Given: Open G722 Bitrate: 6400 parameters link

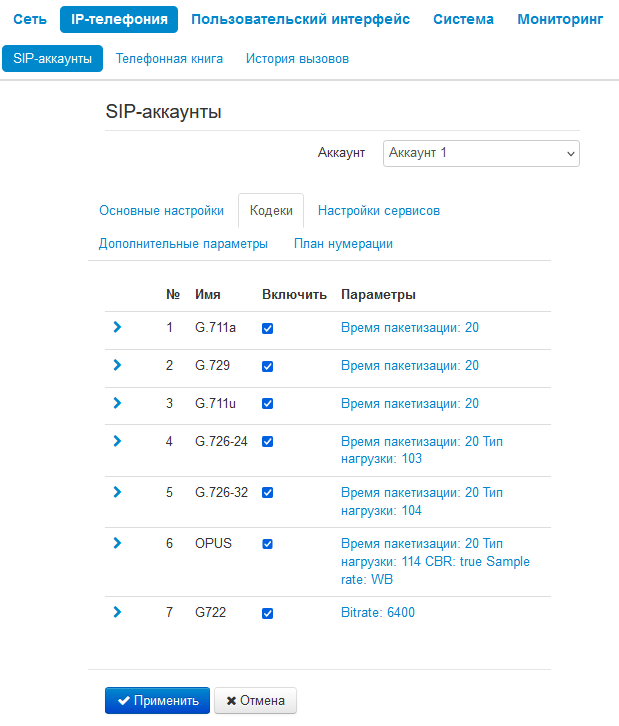Looking at the screenshot, I should click(x=378, y=613).
